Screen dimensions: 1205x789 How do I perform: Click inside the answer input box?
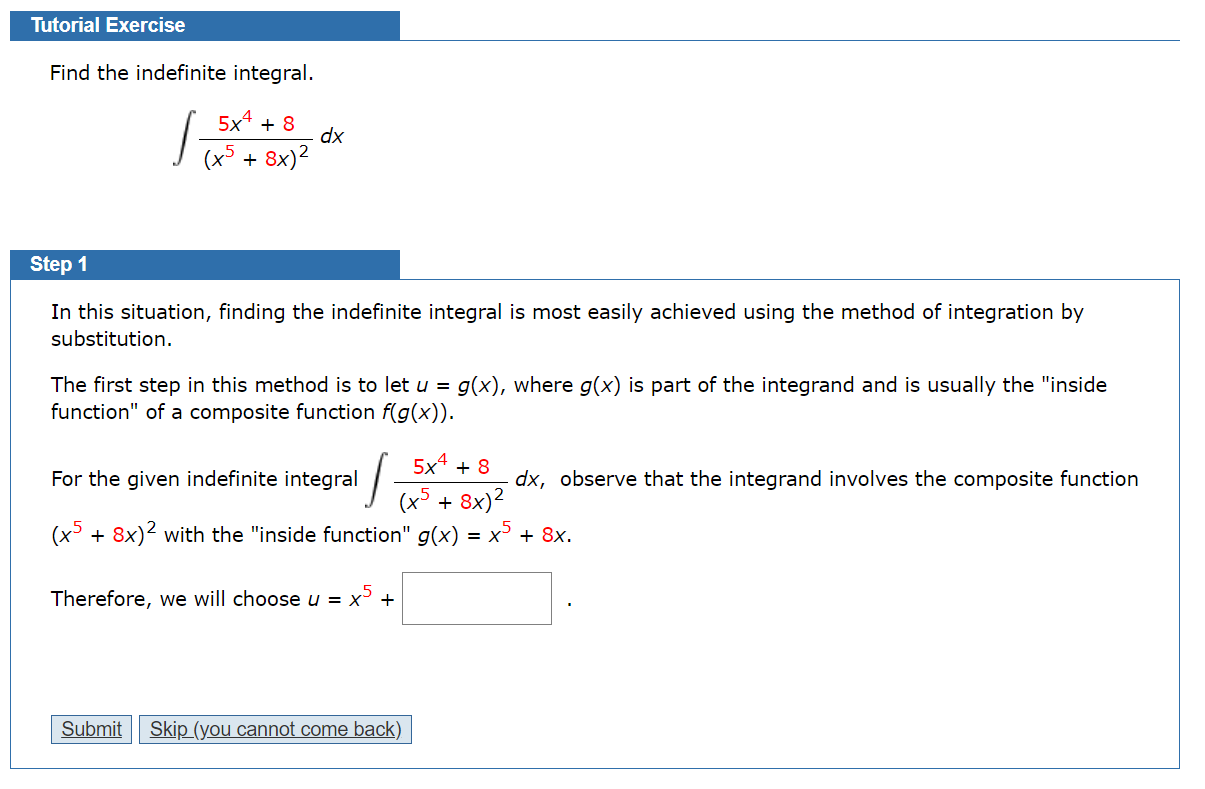(476, 598)
